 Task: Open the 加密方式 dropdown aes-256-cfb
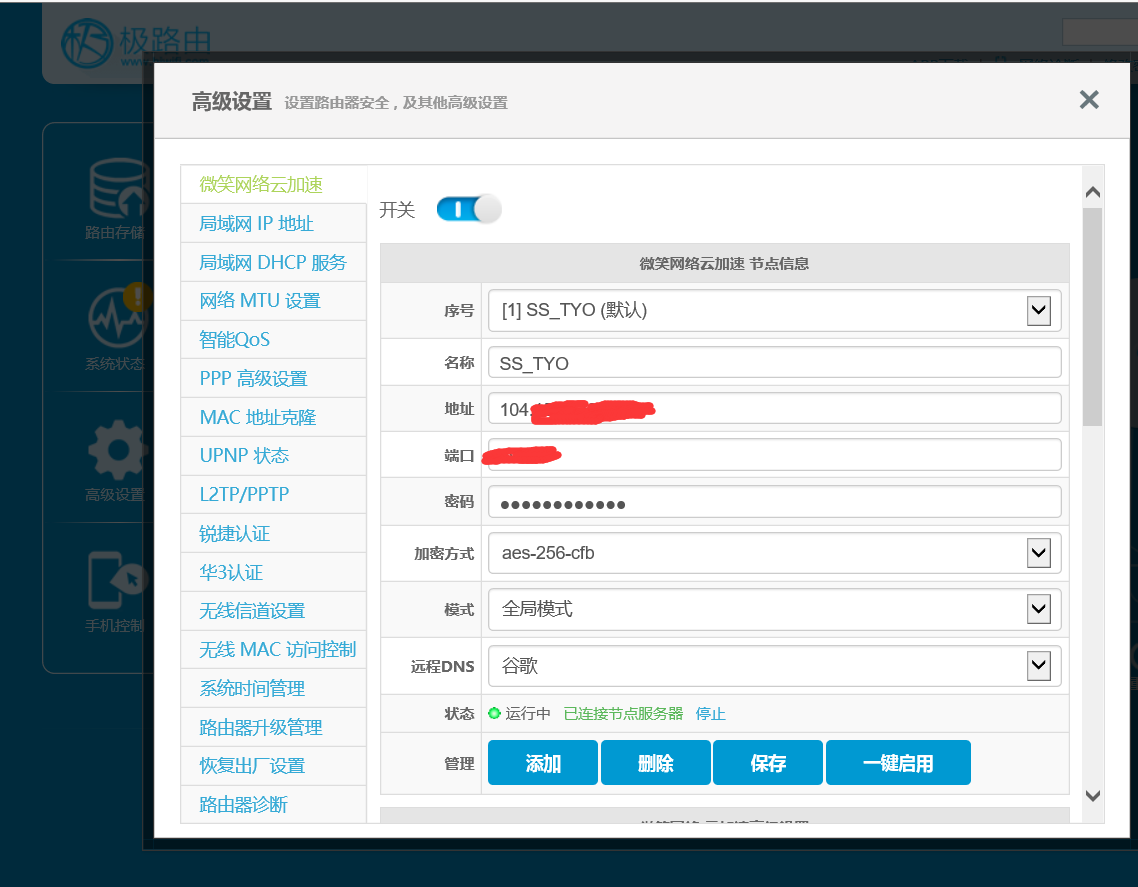point(774,553)
